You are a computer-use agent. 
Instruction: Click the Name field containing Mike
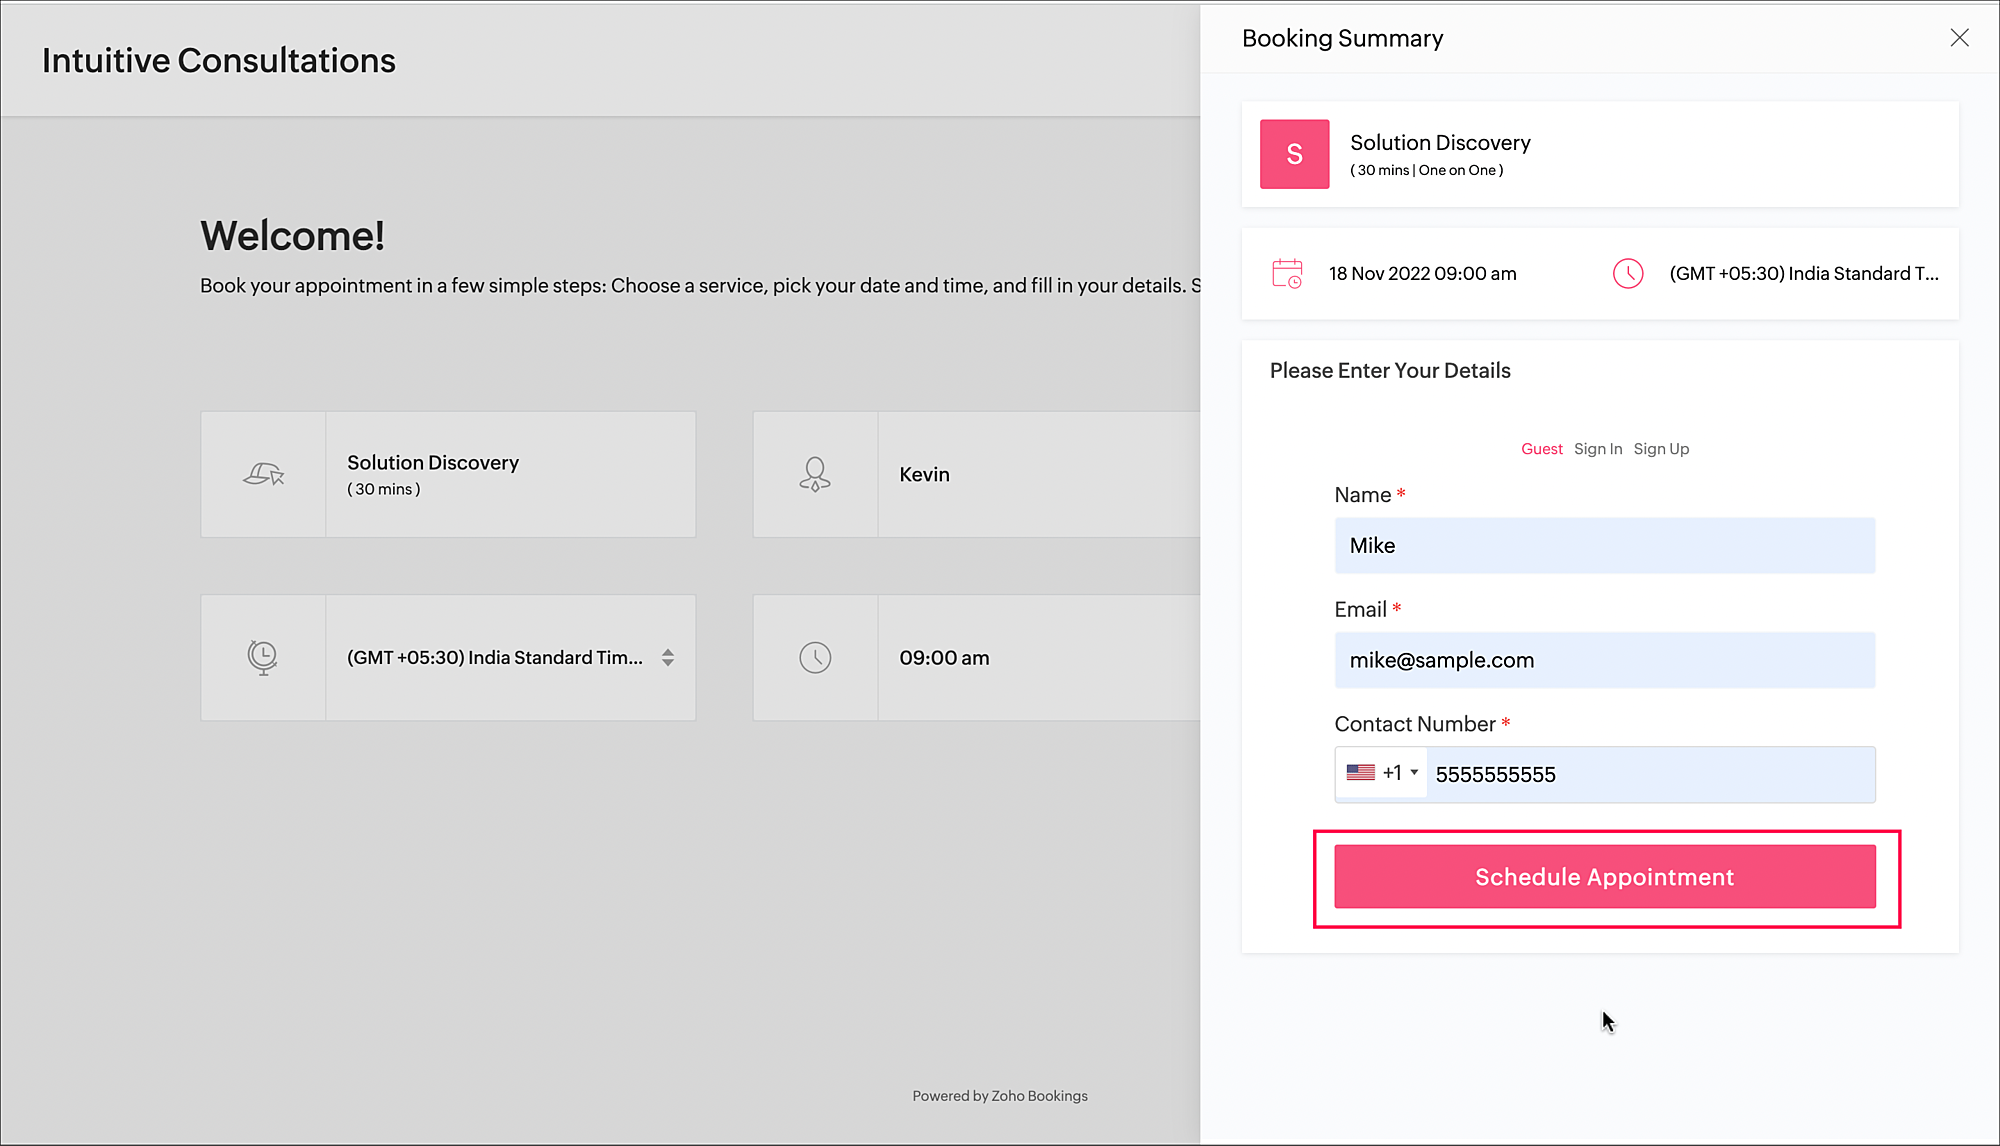(x=1604, y=546)
